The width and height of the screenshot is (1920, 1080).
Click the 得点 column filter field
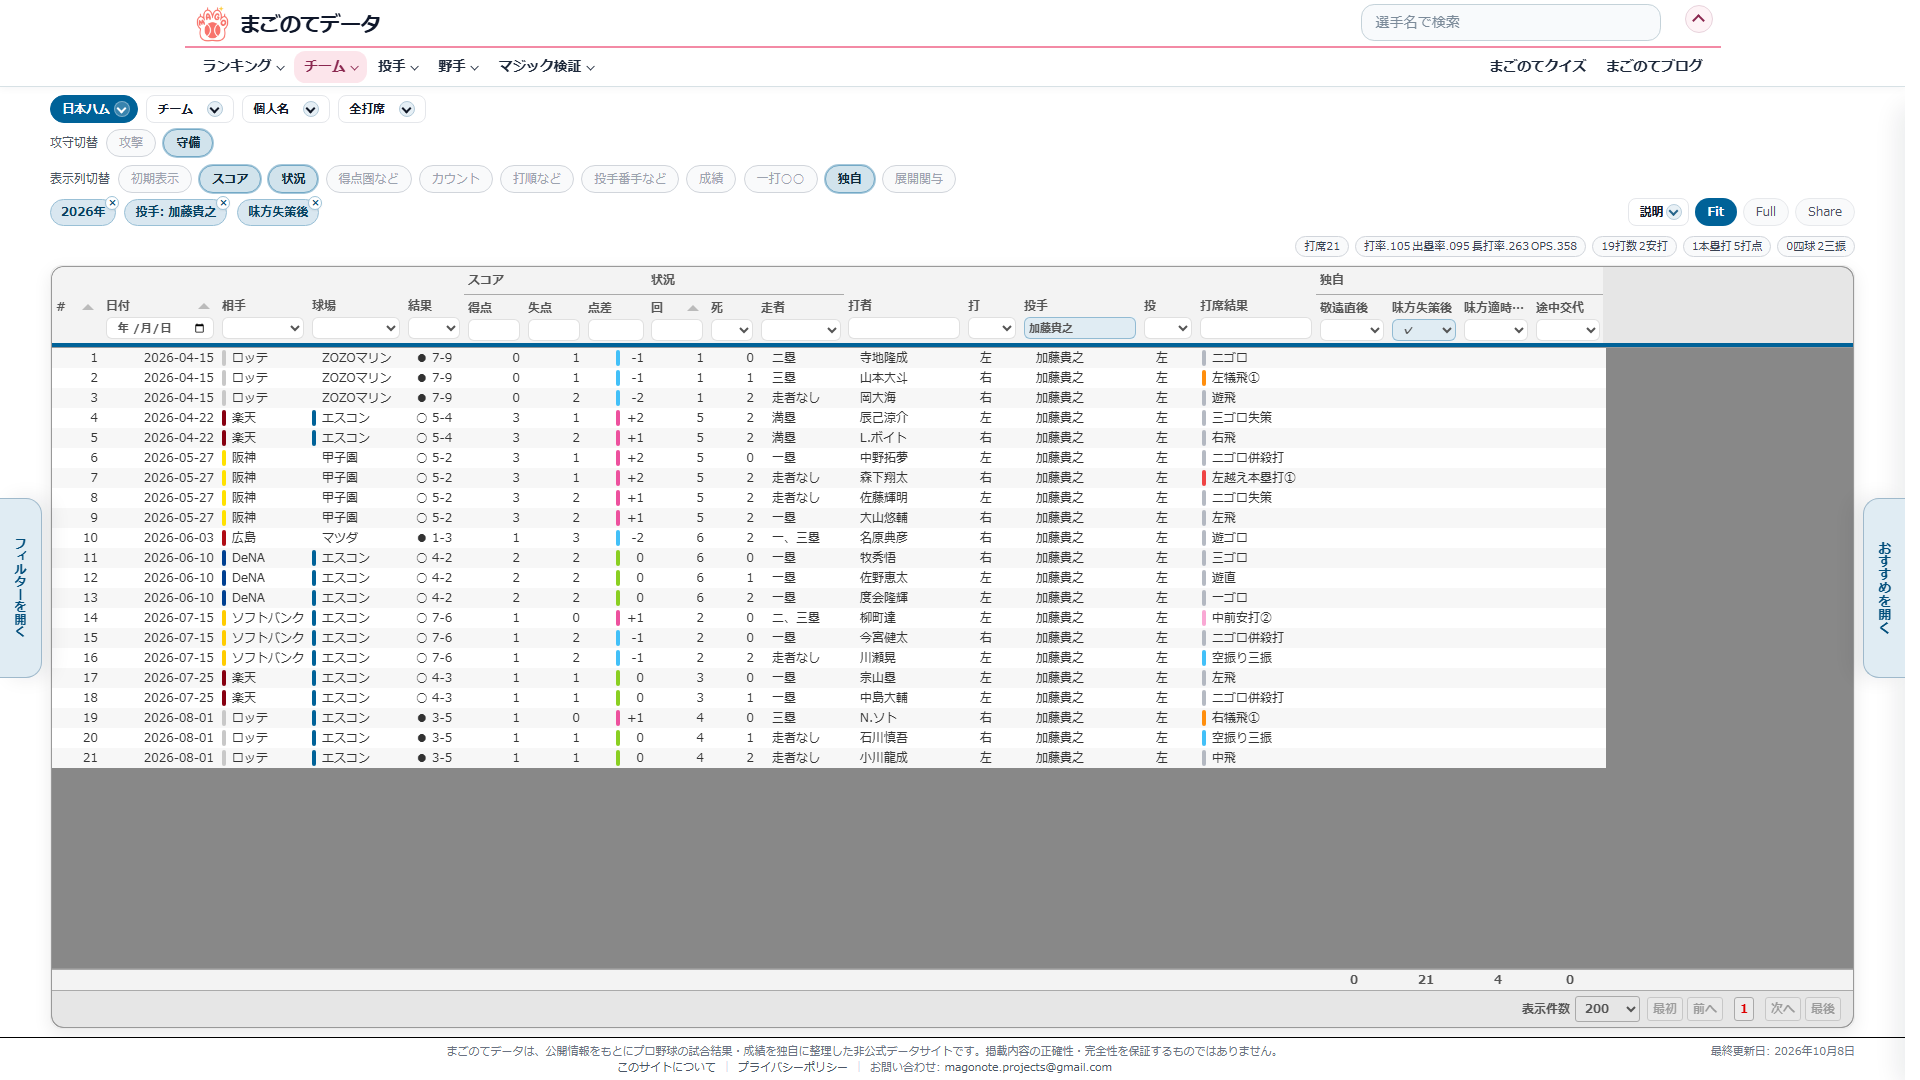(493, 329)
